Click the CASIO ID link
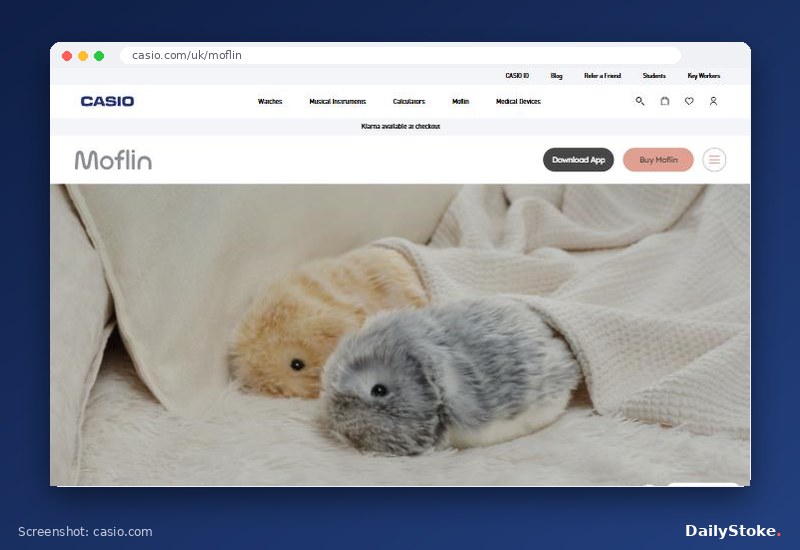 pyautogui.click(x=517, y=76)
